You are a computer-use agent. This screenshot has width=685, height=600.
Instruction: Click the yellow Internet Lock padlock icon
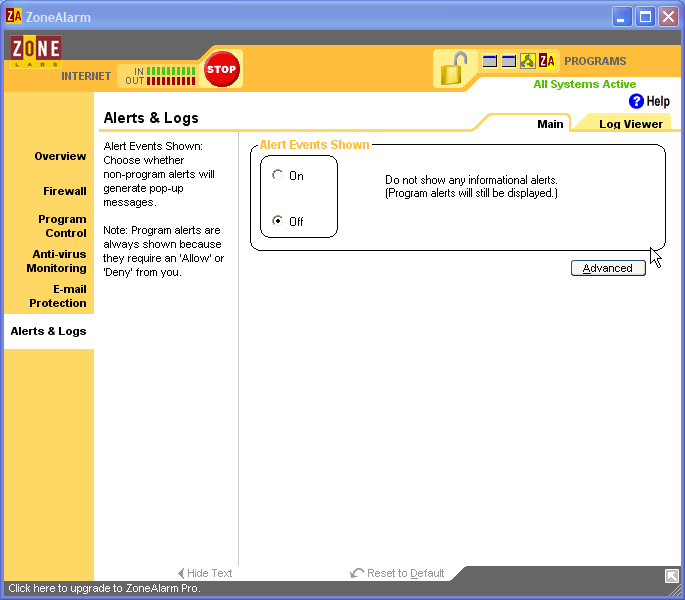[453, 69]
